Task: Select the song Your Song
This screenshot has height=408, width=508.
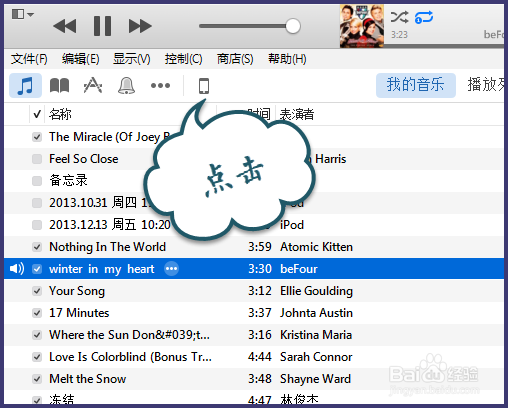Action: (77, 291)
